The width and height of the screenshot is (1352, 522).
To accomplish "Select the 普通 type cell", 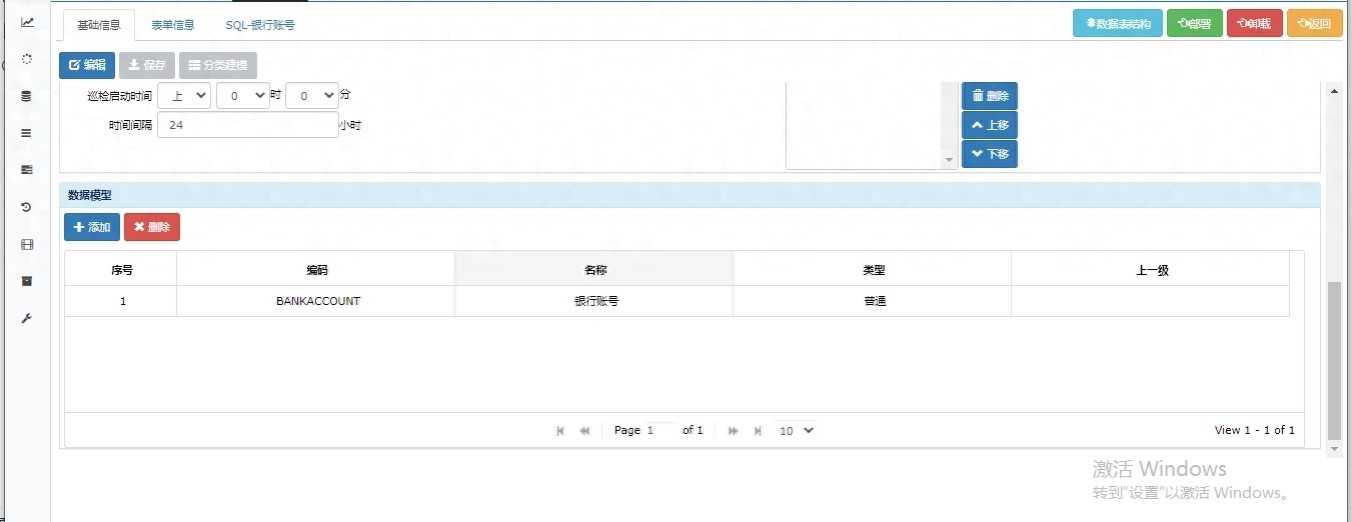I will coord(873,301).
